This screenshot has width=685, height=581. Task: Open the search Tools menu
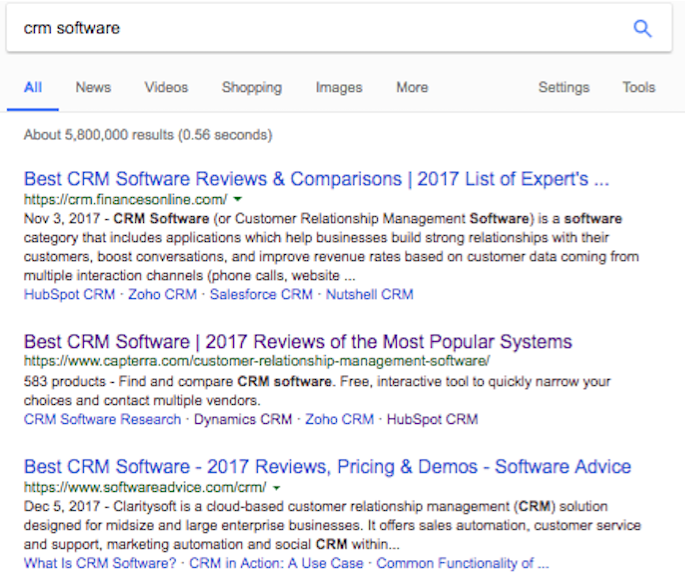(638, 87)
